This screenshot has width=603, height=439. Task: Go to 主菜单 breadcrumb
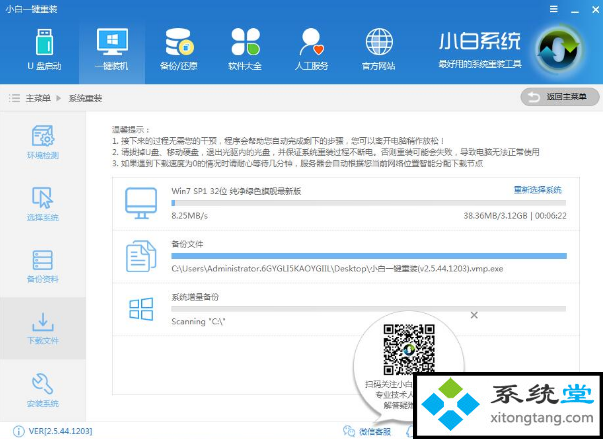pyautogui.click(x=38, y=98)
